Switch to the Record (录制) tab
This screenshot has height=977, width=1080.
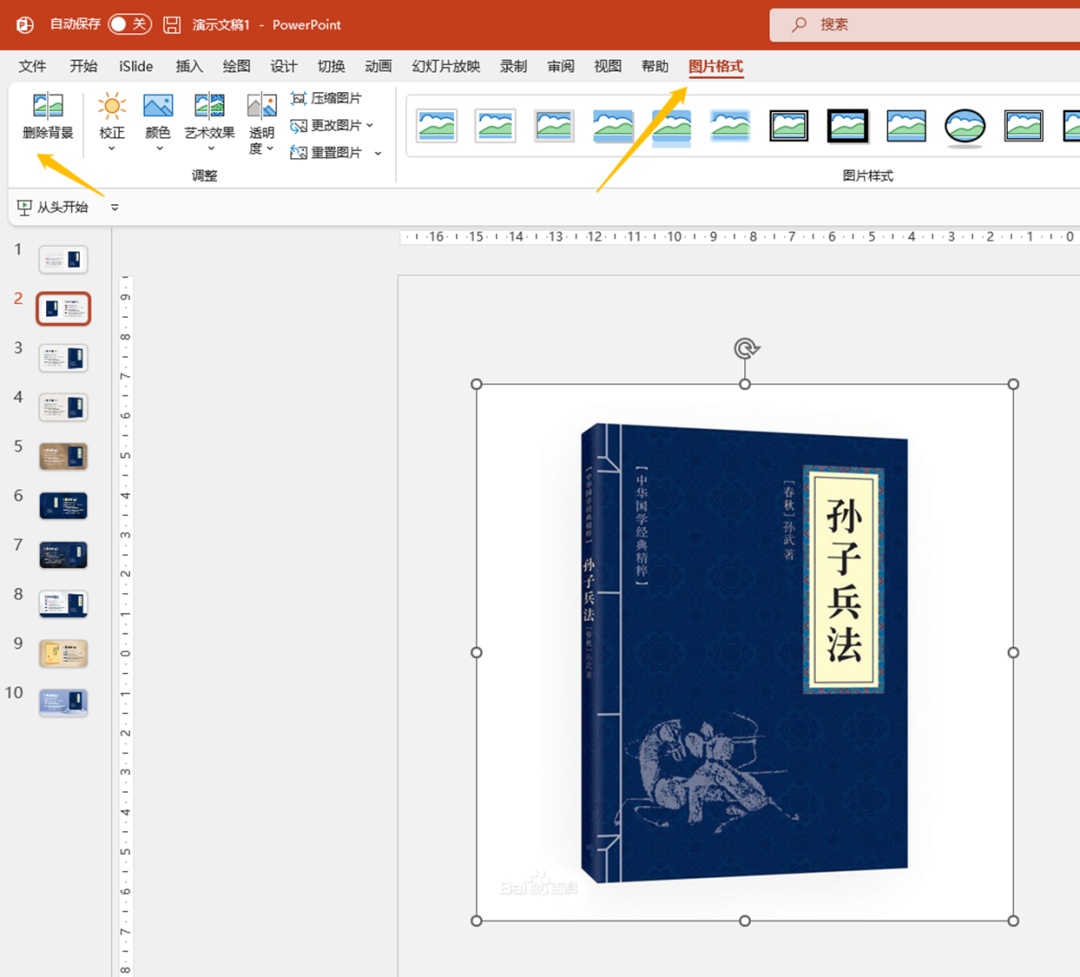(513, 66)
